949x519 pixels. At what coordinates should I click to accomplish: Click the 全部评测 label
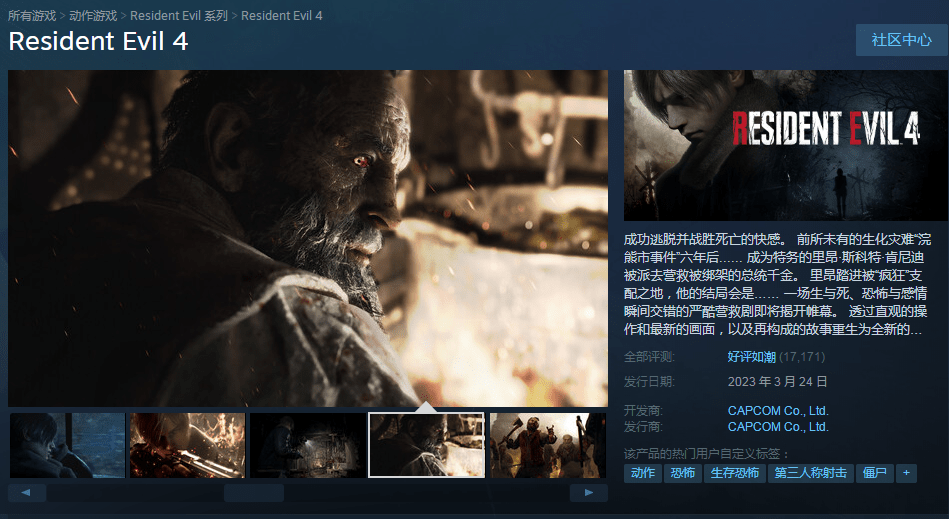[649, 357]
